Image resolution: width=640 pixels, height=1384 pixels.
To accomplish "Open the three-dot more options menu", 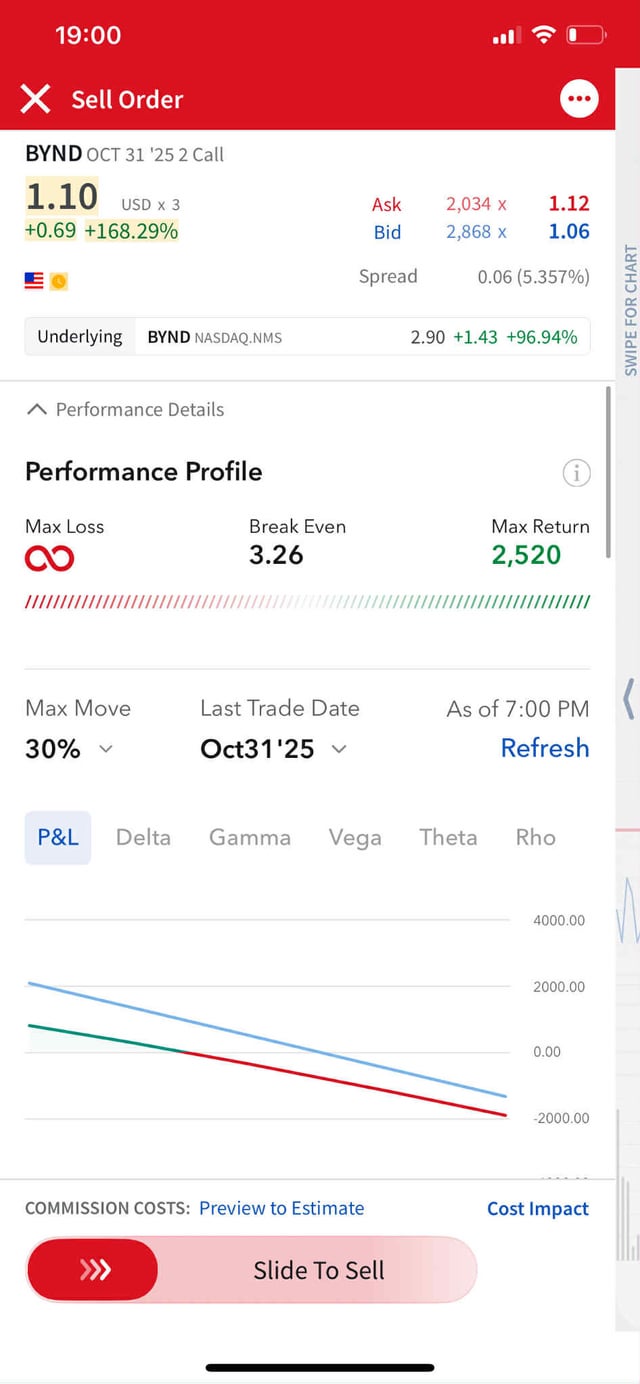I will tap(579, 99).
